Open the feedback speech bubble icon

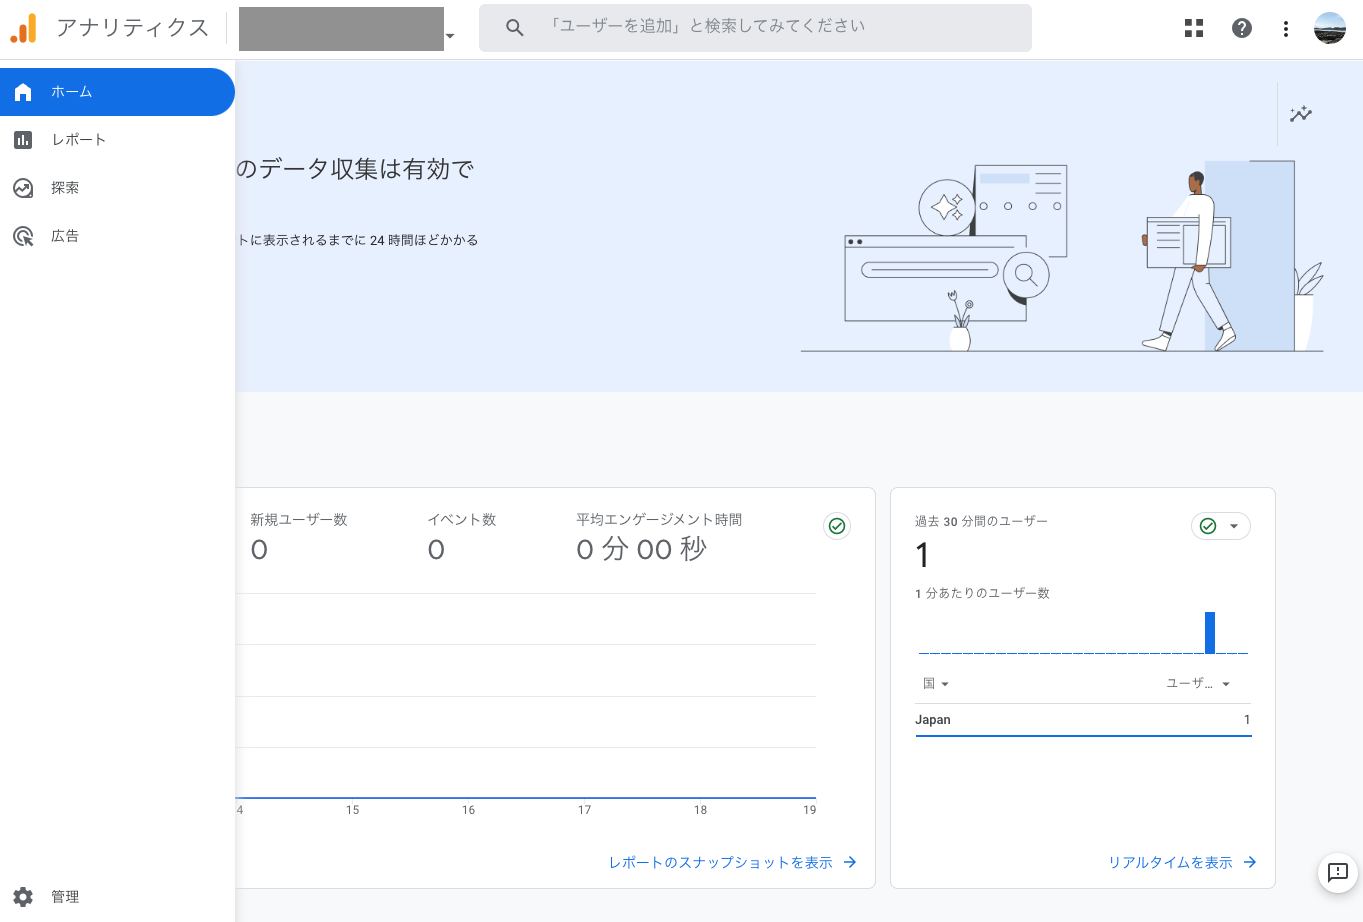1337,872
